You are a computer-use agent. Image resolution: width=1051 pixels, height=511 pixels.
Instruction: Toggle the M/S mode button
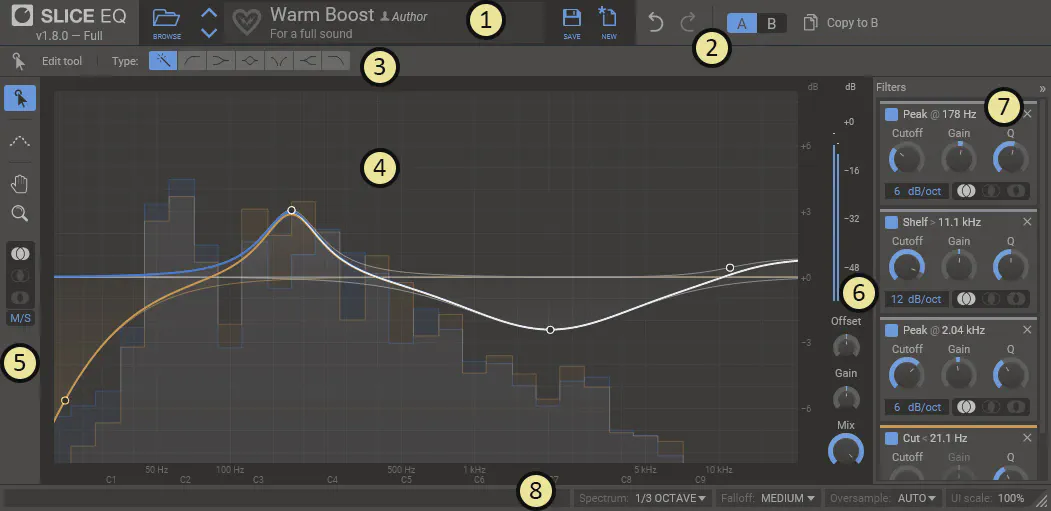[20, 319]
